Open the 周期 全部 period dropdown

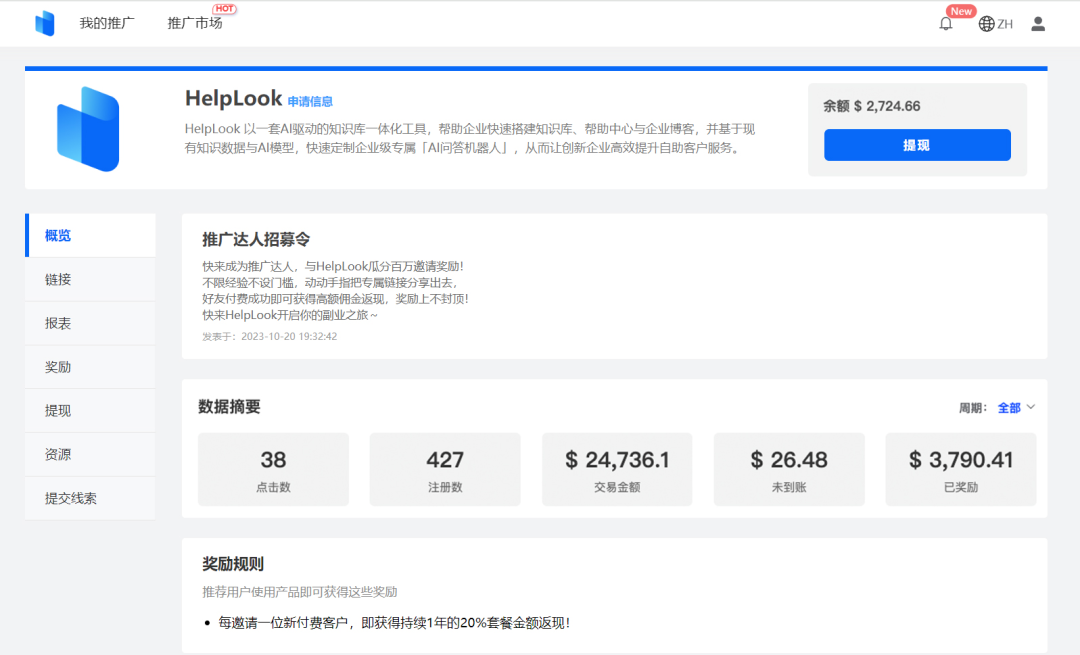[1016, 408]
